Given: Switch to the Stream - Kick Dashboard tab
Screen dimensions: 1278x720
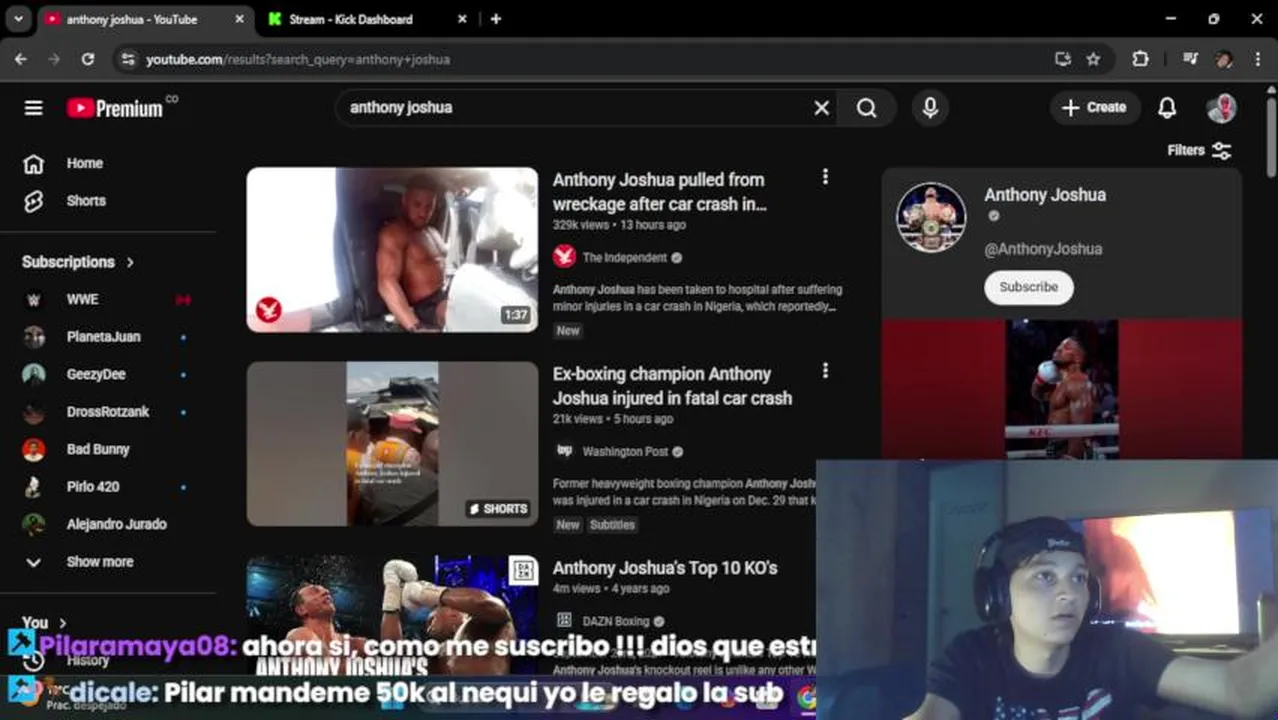Looking at the screenshot, I should pyautogui.click(x=350, y=19).
